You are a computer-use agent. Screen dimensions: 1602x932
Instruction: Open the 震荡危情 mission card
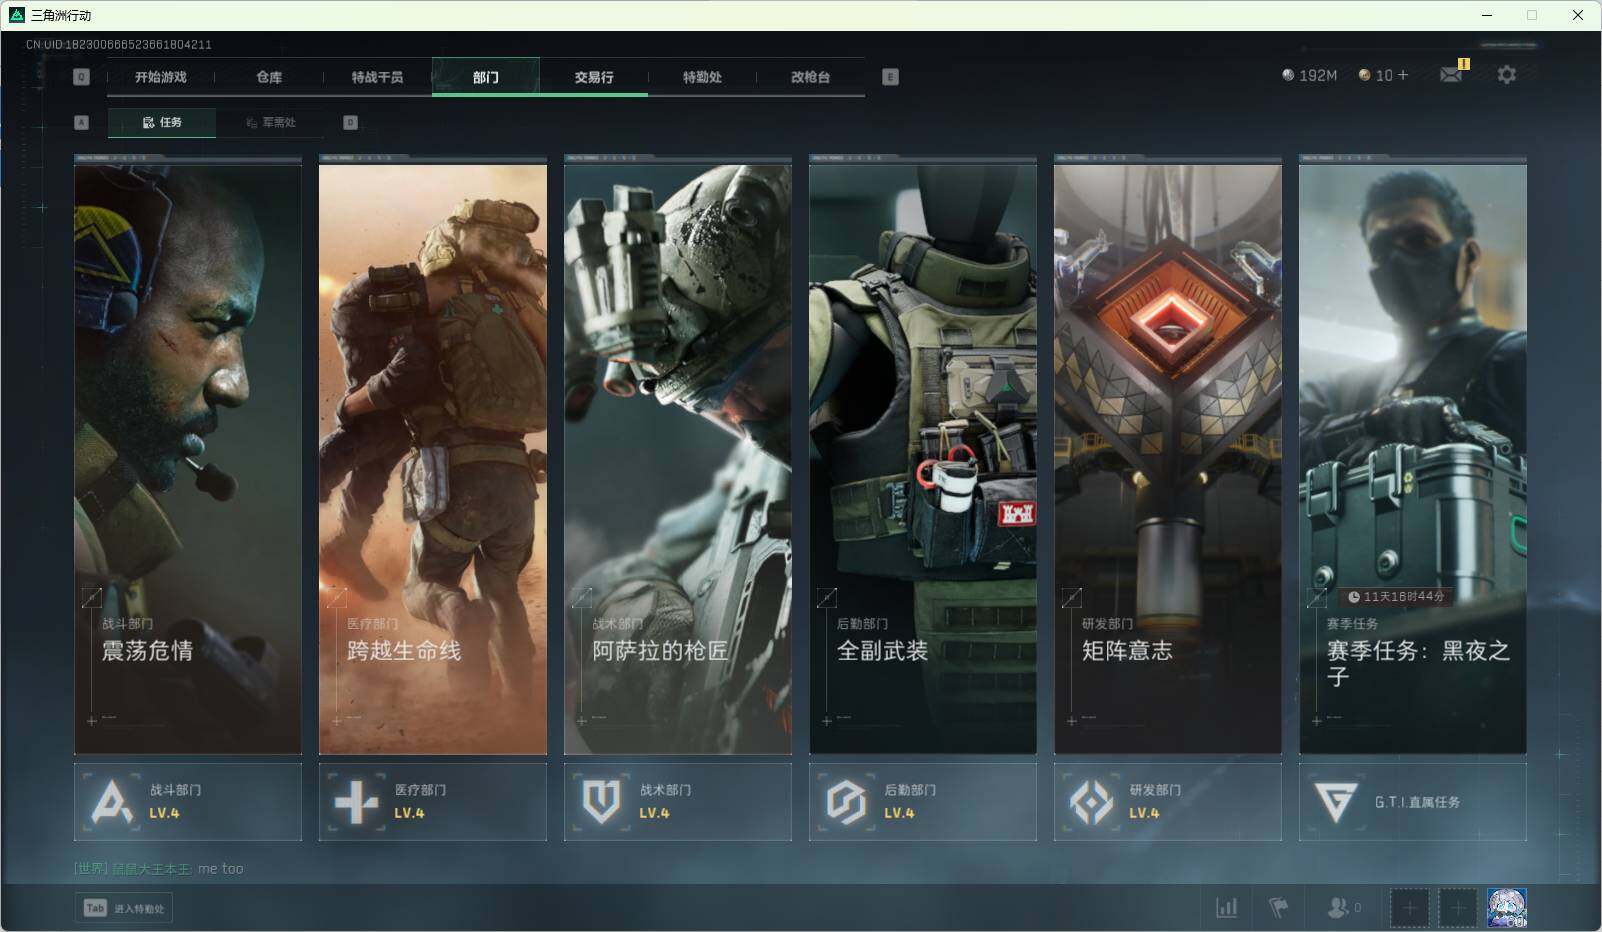coord(188,455)
